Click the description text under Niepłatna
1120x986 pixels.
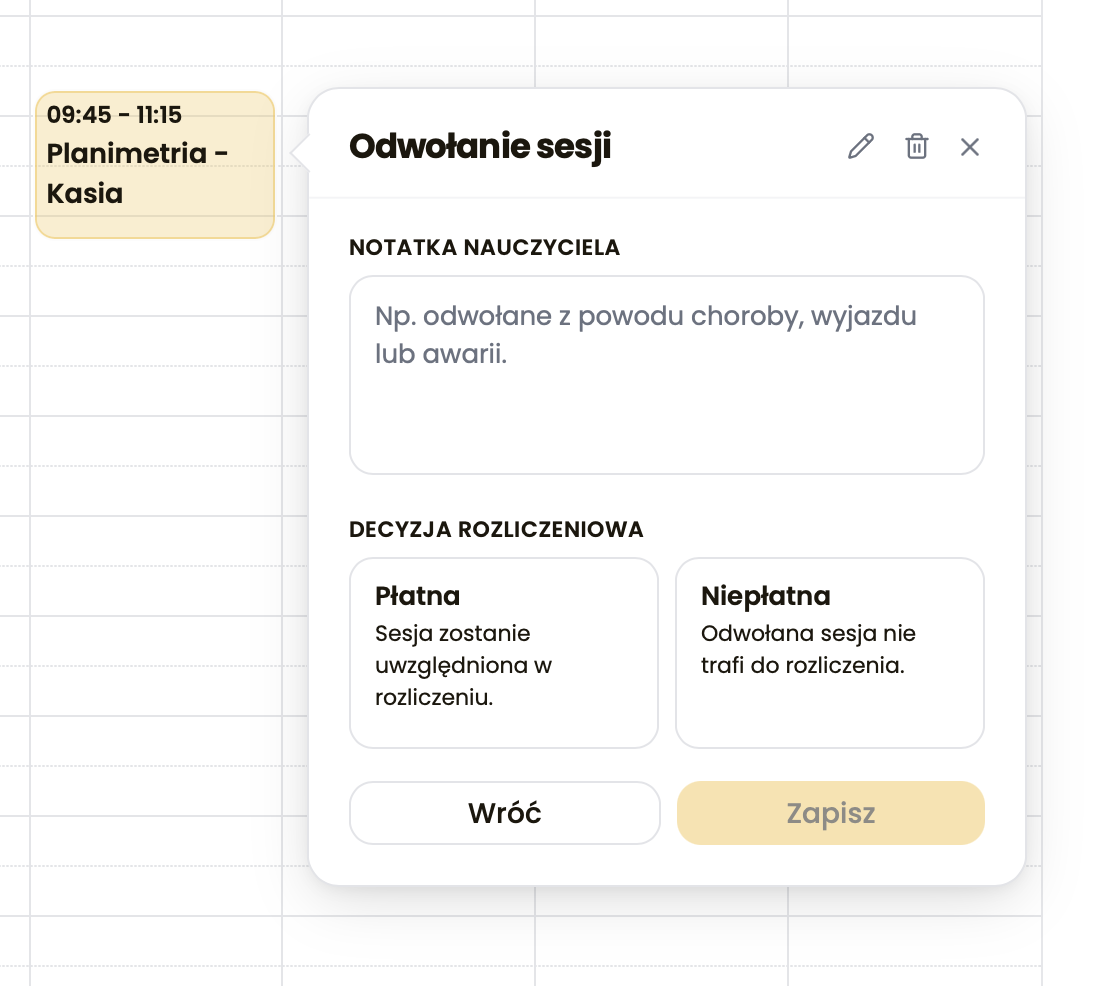[x=806, y=648]
